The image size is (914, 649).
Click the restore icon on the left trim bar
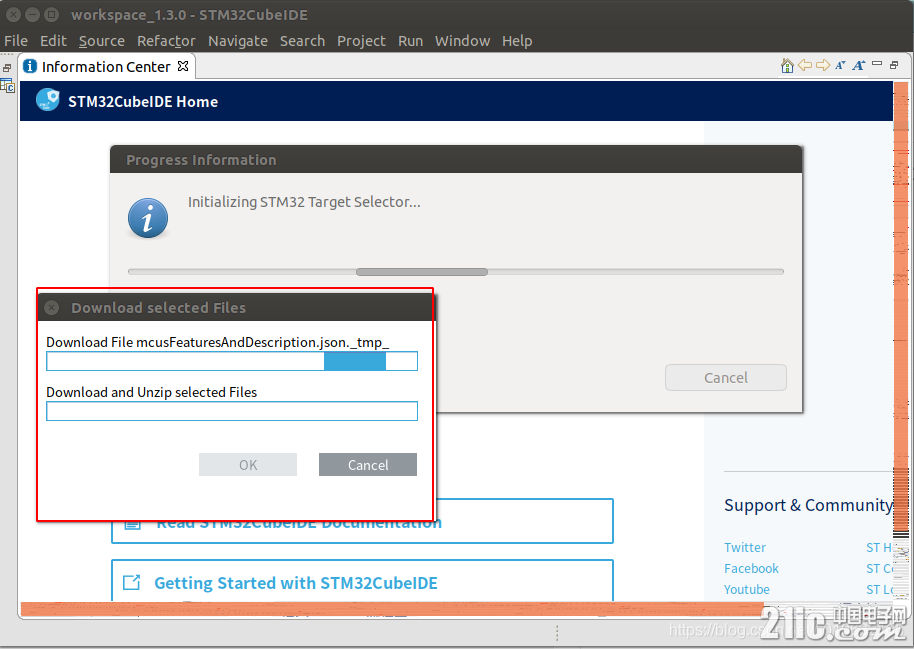[7, 68]
